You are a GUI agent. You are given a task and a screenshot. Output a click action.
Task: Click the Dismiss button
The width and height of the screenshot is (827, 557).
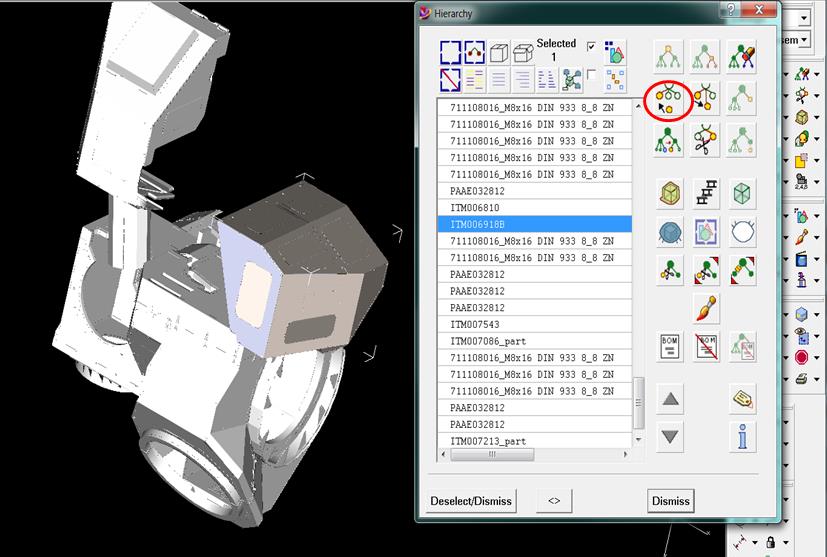(671, 501)
